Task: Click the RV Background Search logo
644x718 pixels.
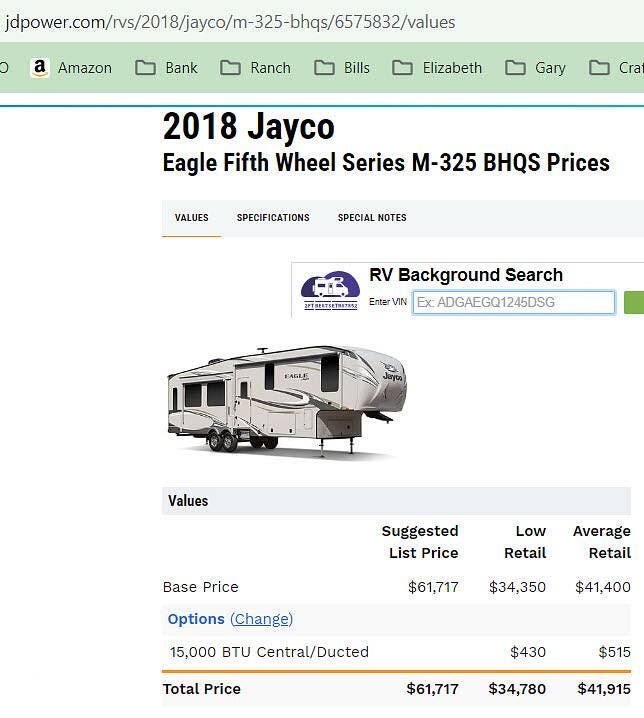Action: point(330,290)
